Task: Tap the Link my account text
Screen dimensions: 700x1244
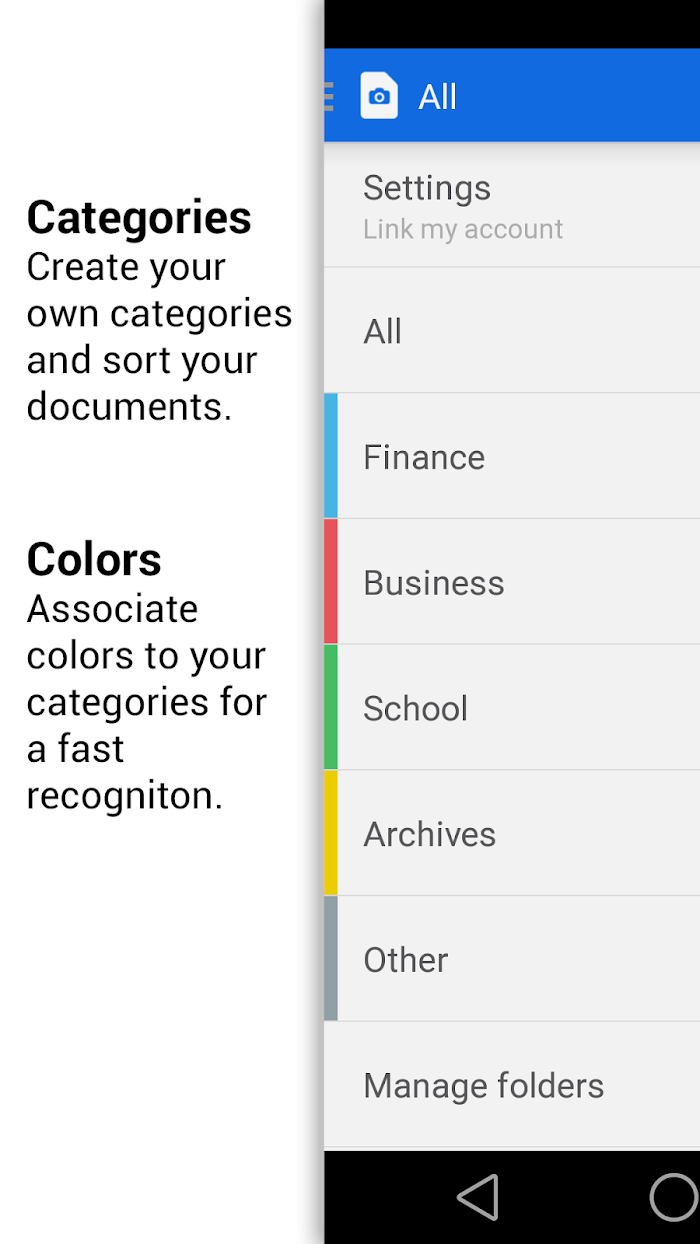Action: (463, 229)
